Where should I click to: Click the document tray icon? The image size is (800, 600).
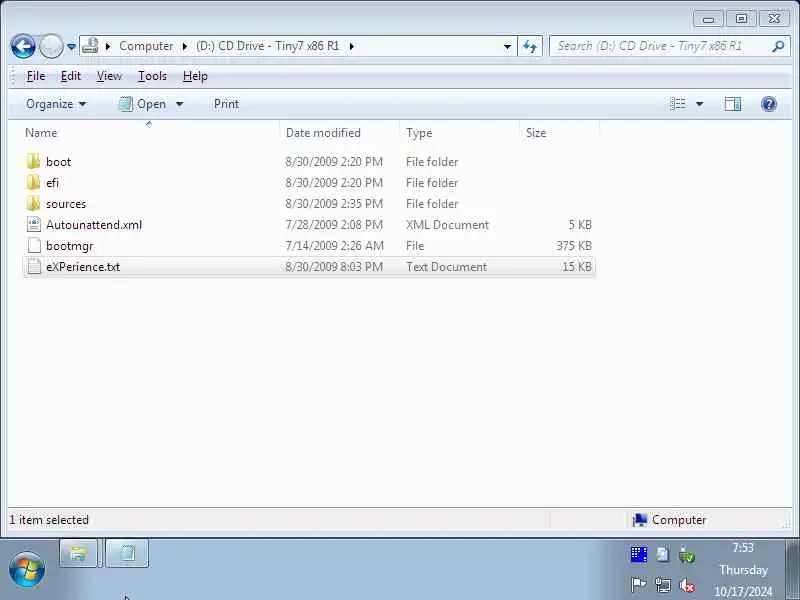(663, 554)
